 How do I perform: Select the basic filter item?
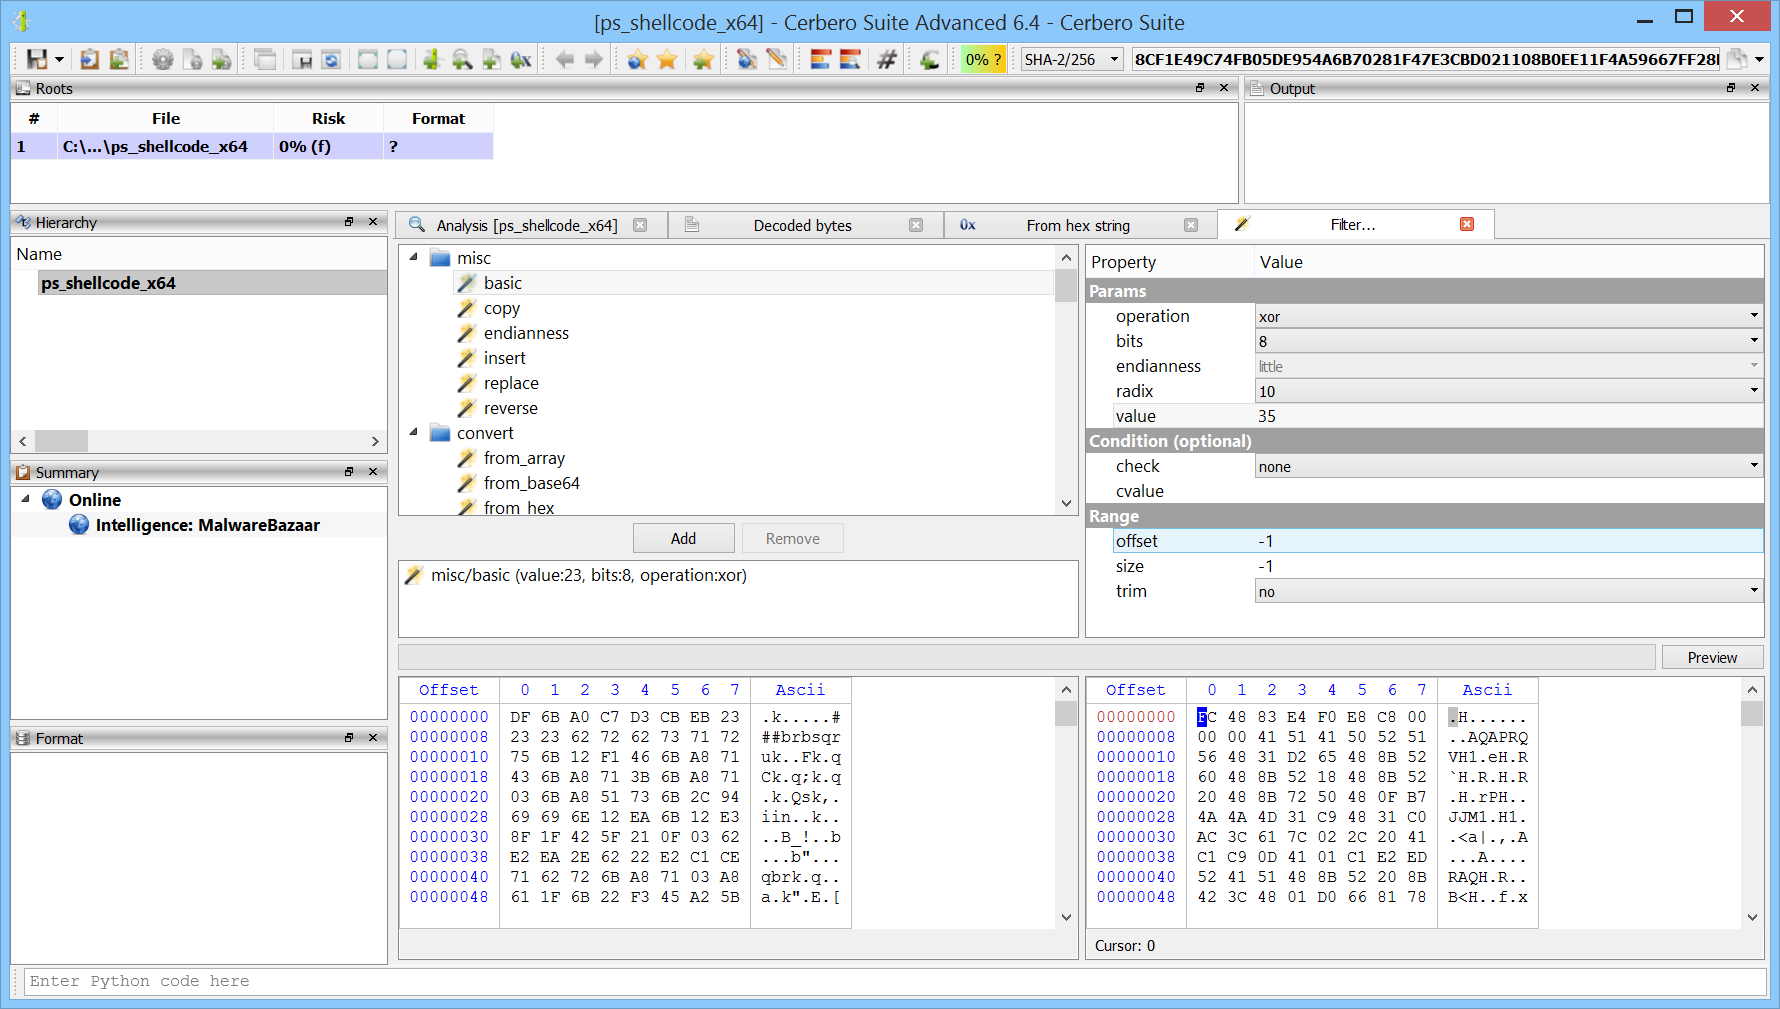pyautogui.click(x=503, y=283)
